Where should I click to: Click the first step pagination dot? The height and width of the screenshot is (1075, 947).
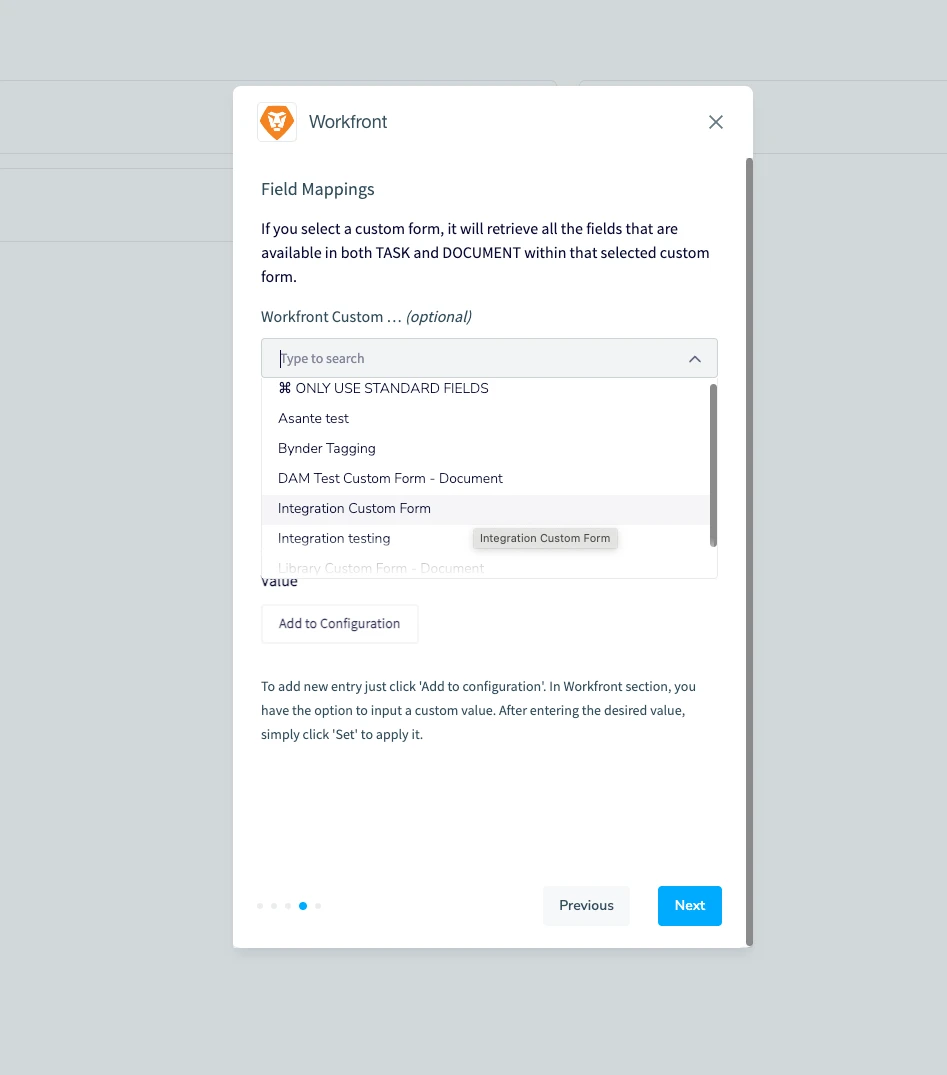click(260, 906)
